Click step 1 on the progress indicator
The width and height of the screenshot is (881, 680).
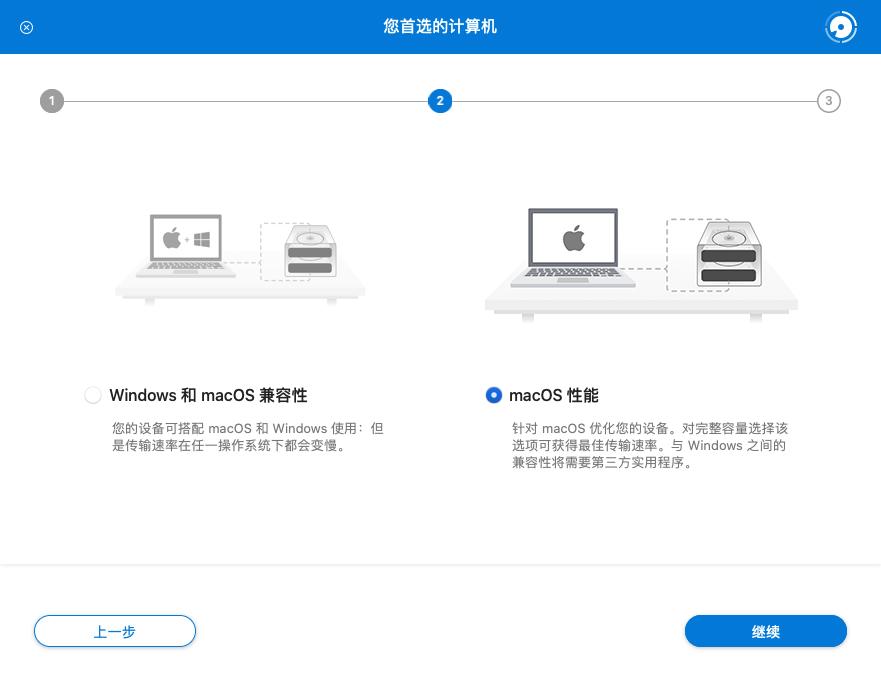(x=52, y=100)
